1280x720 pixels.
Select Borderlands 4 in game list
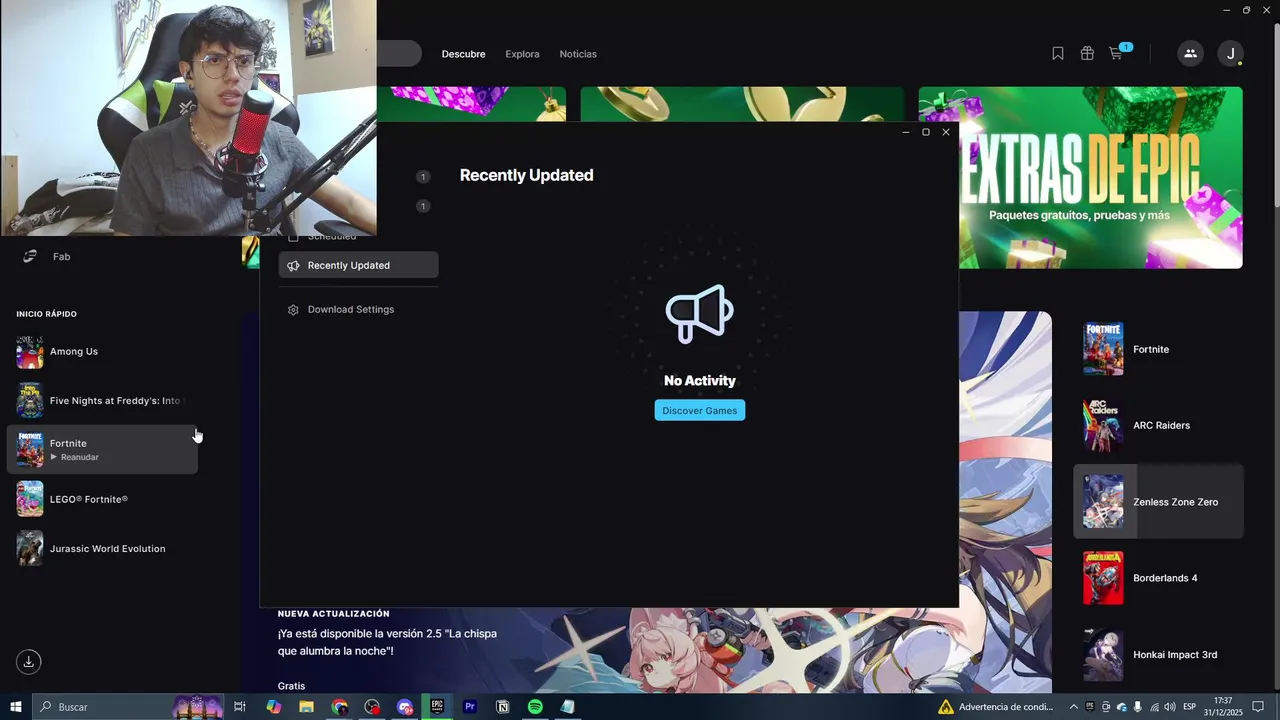1158,578
